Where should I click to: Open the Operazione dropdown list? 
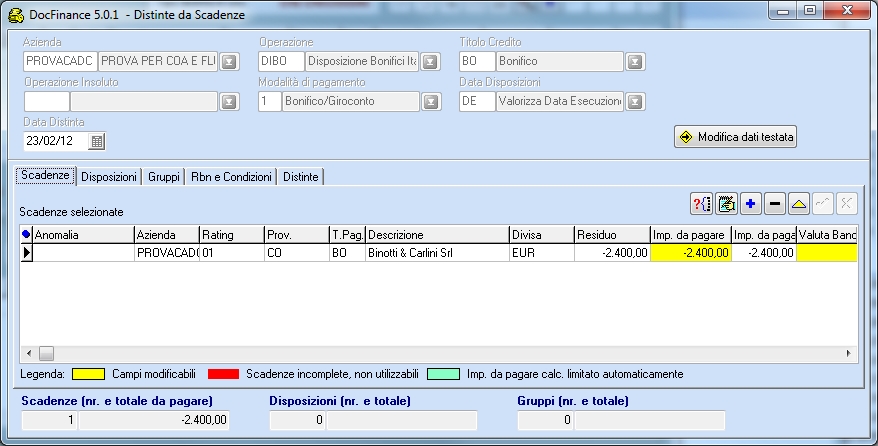430,62
